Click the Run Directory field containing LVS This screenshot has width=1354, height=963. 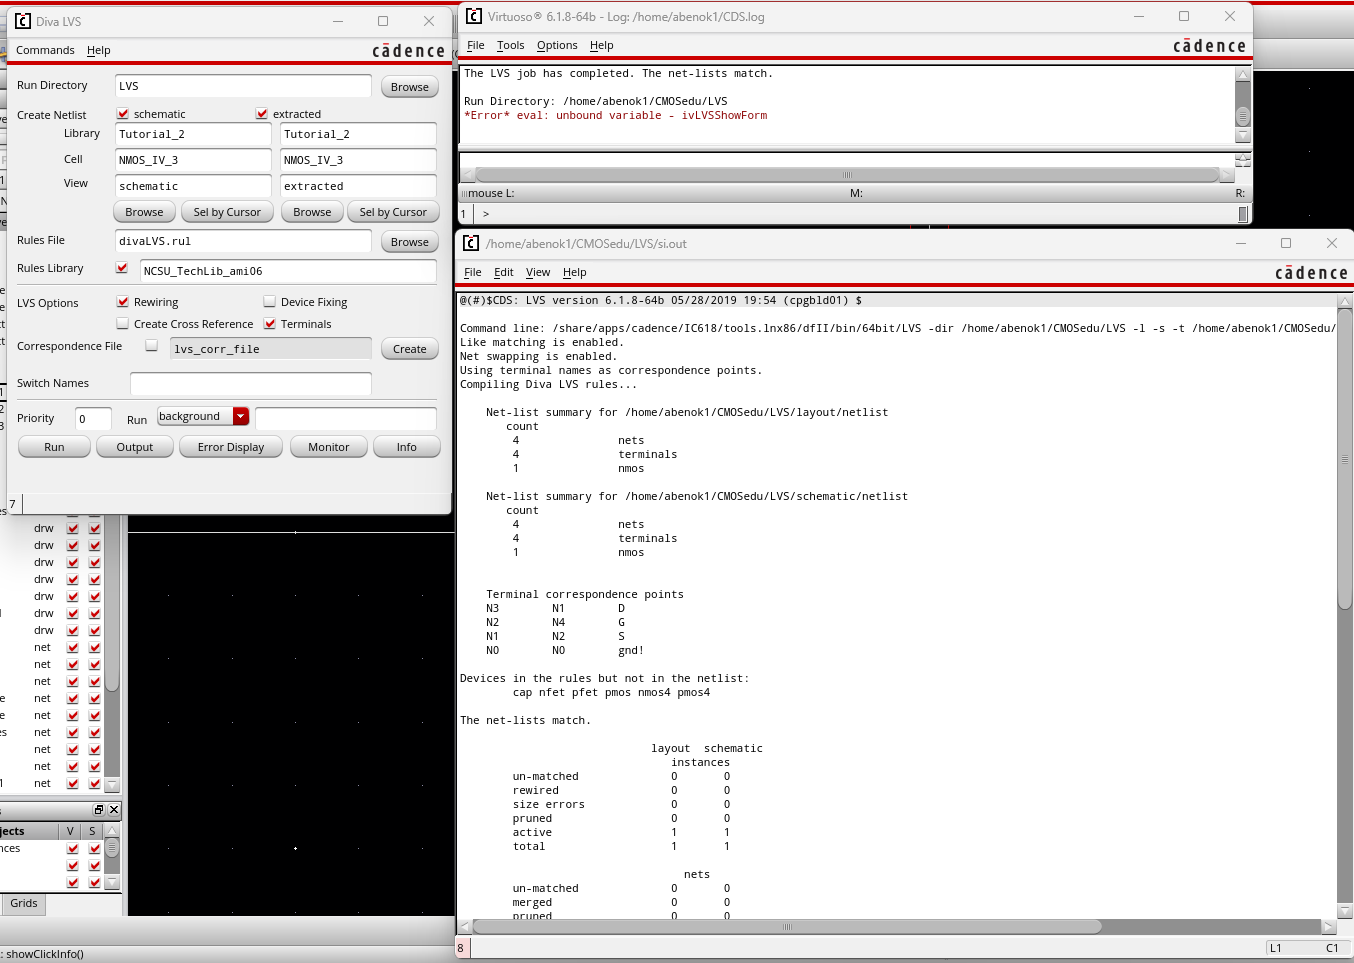243,86
